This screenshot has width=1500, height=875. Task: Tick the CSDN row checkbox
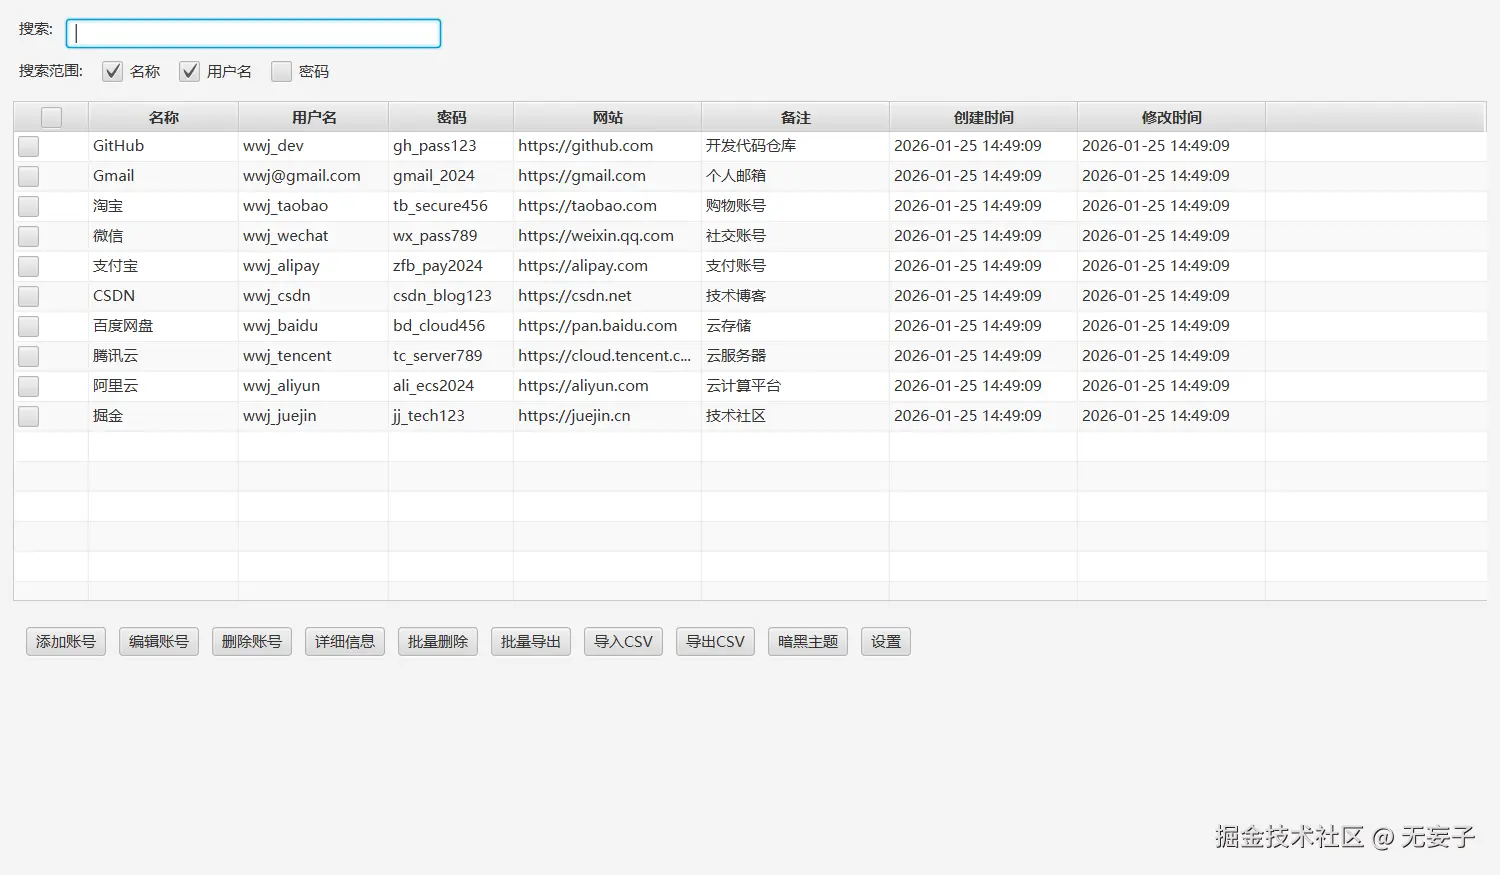28,296
